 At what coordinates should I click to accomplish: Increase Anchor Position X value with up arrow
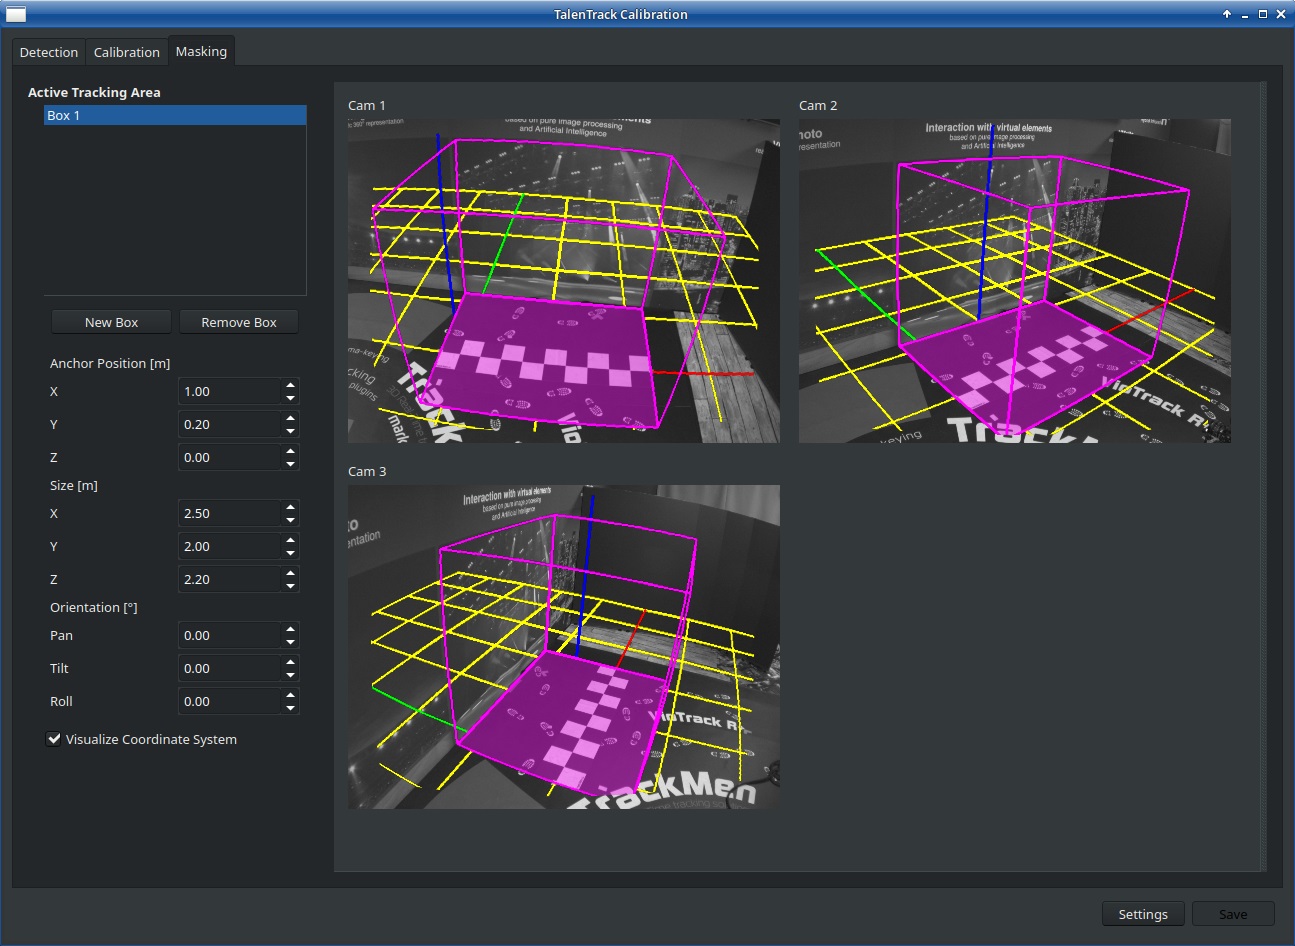click(290, 385)
